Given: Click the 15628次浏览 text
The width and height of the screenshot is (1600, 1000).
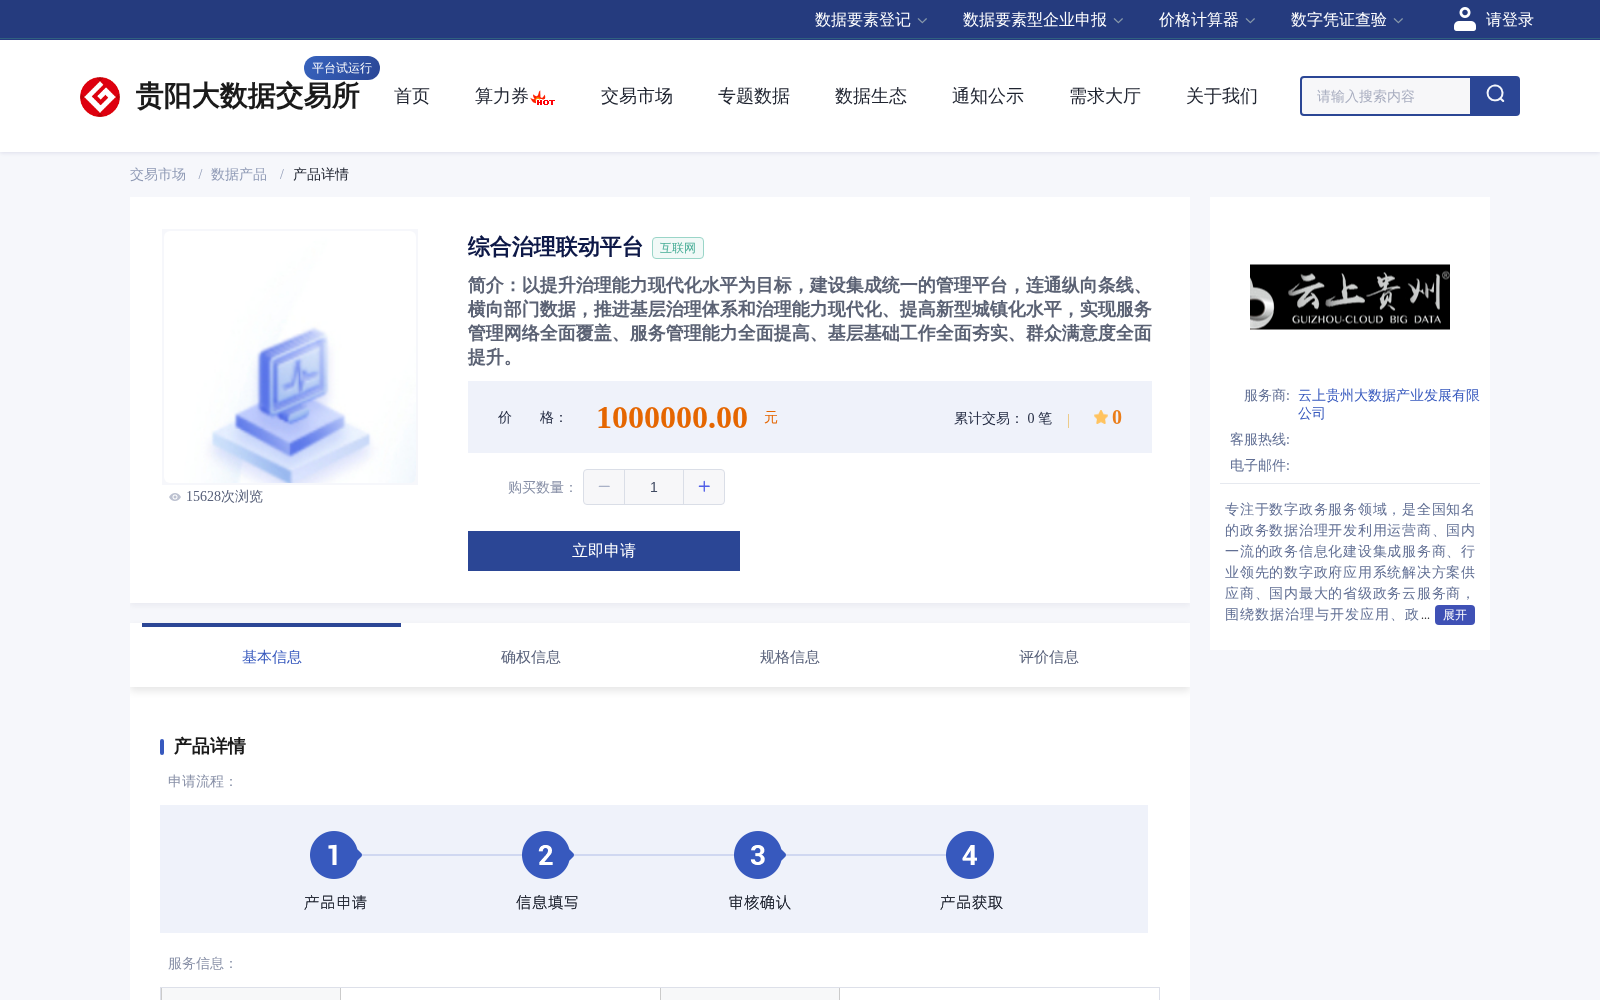Looking at the screenshot, I should tap(224, 497).
